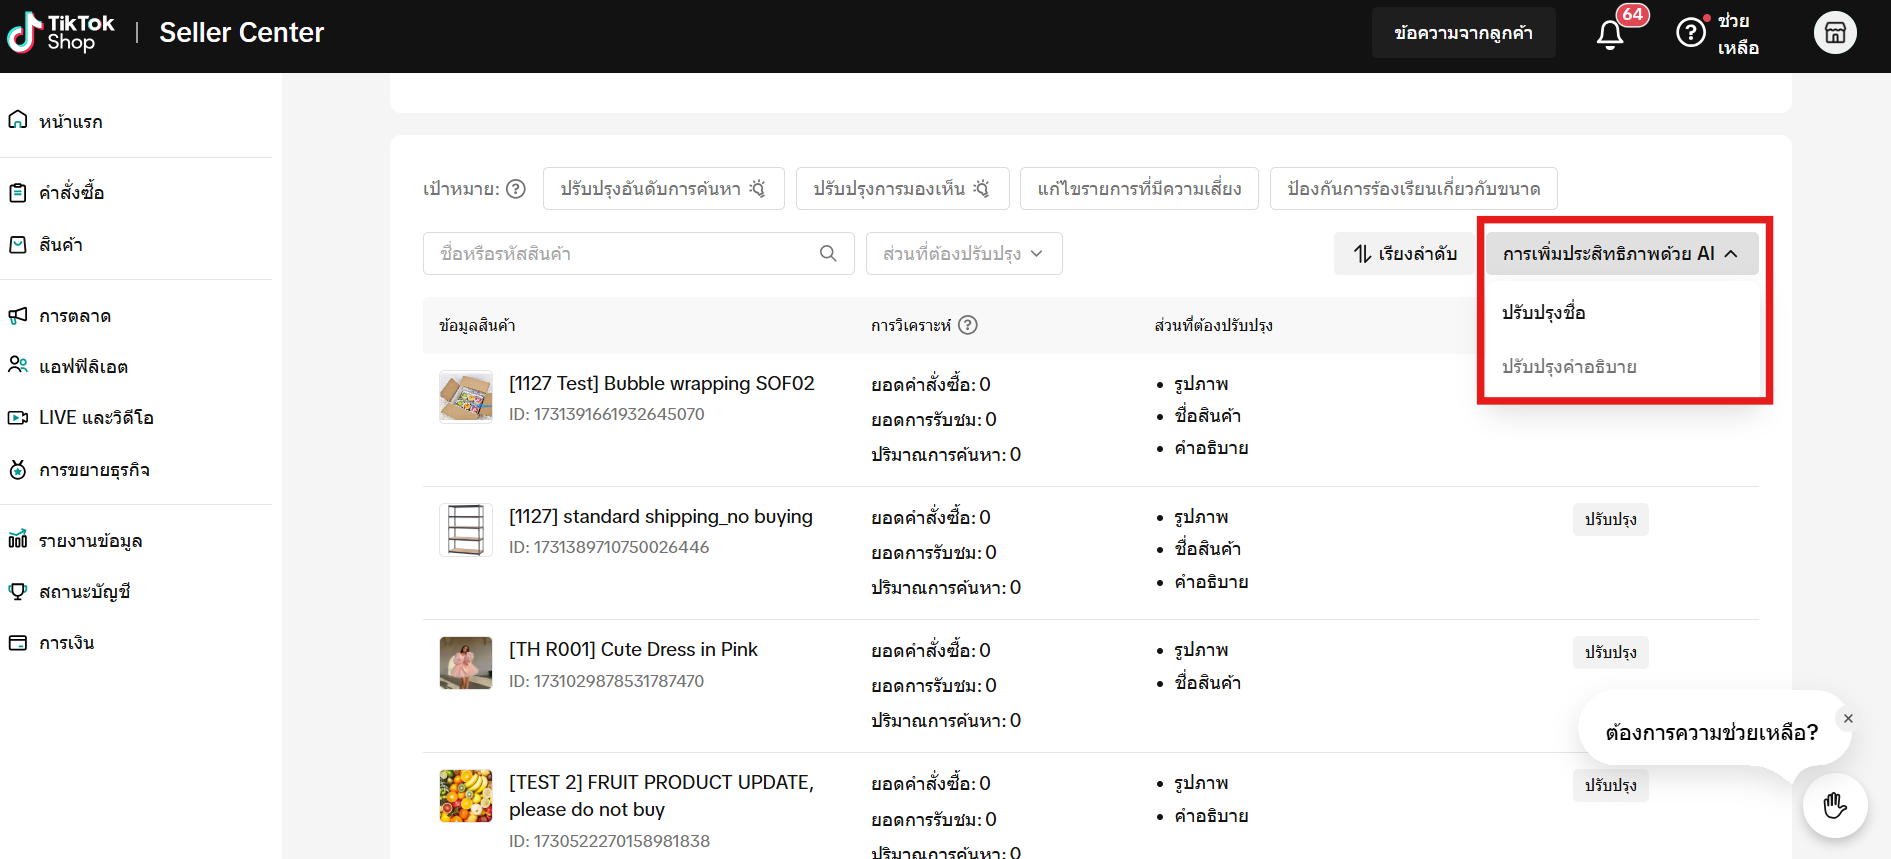This screenshot has height=859, width=1891.
Task: Choose ปรับปรุงคำอธิบาย in the AI menu
Action: pos(1568,367)
